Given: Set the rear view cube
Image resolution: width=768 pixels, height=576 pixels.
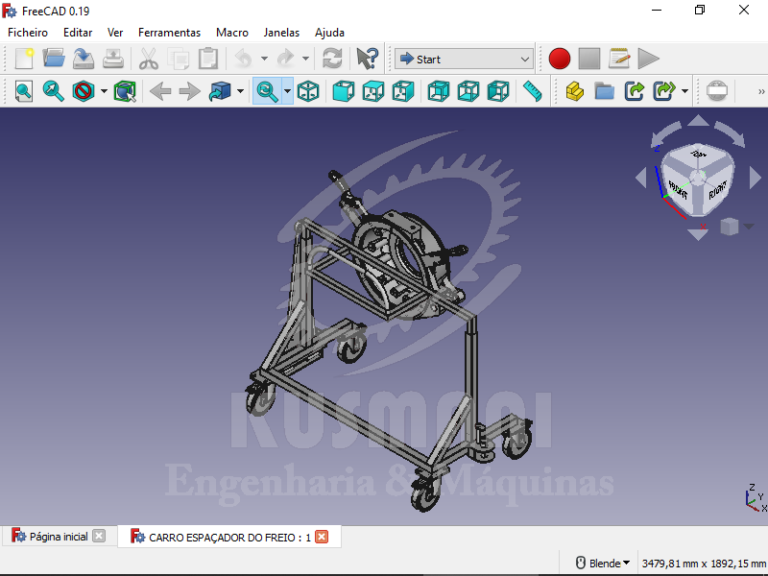Looking at the screenshot, I should [438, 91].
